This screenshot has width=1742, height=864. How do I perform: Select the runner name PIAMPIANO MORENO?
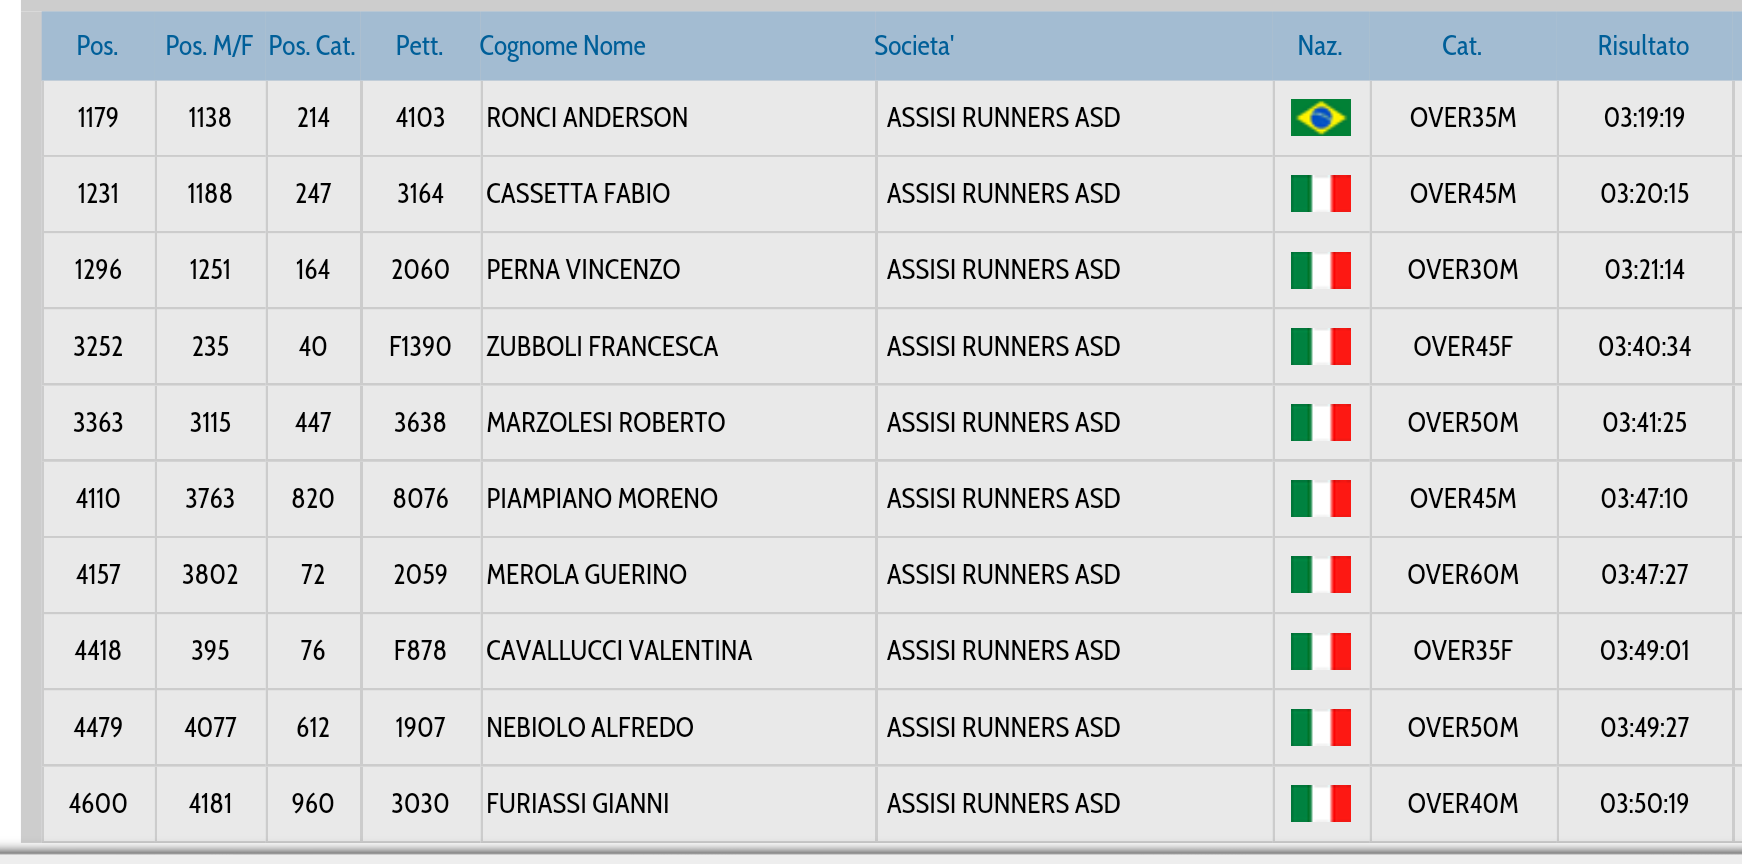(602, 499)
